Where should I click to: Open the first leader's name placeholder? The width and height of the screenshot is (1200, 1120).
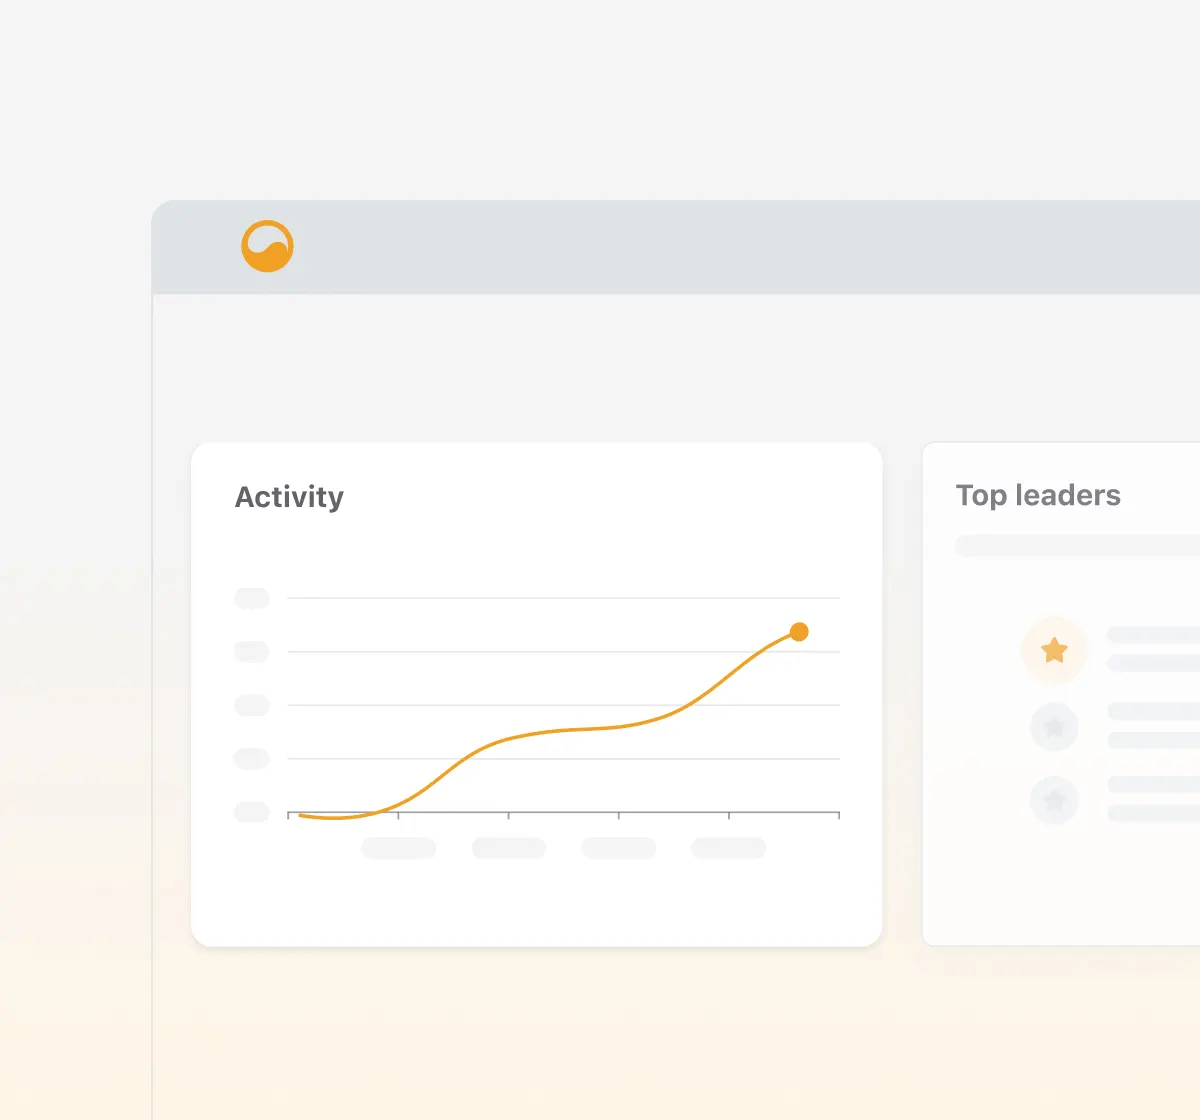point(1153,635)
